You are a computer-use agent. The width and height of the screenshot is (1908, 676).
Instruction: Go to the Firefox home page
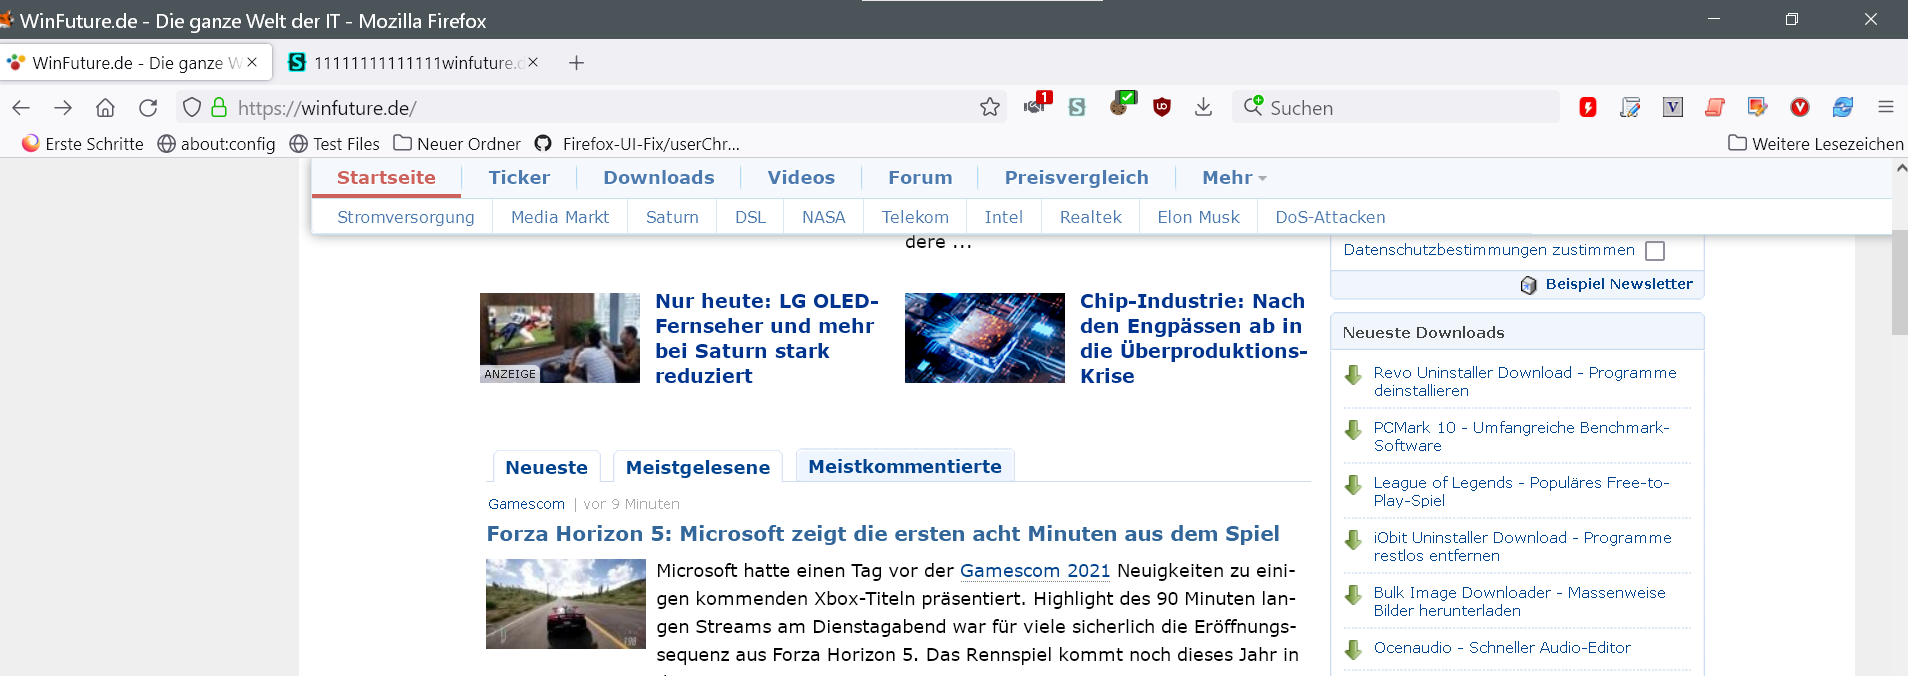point(105,107)
